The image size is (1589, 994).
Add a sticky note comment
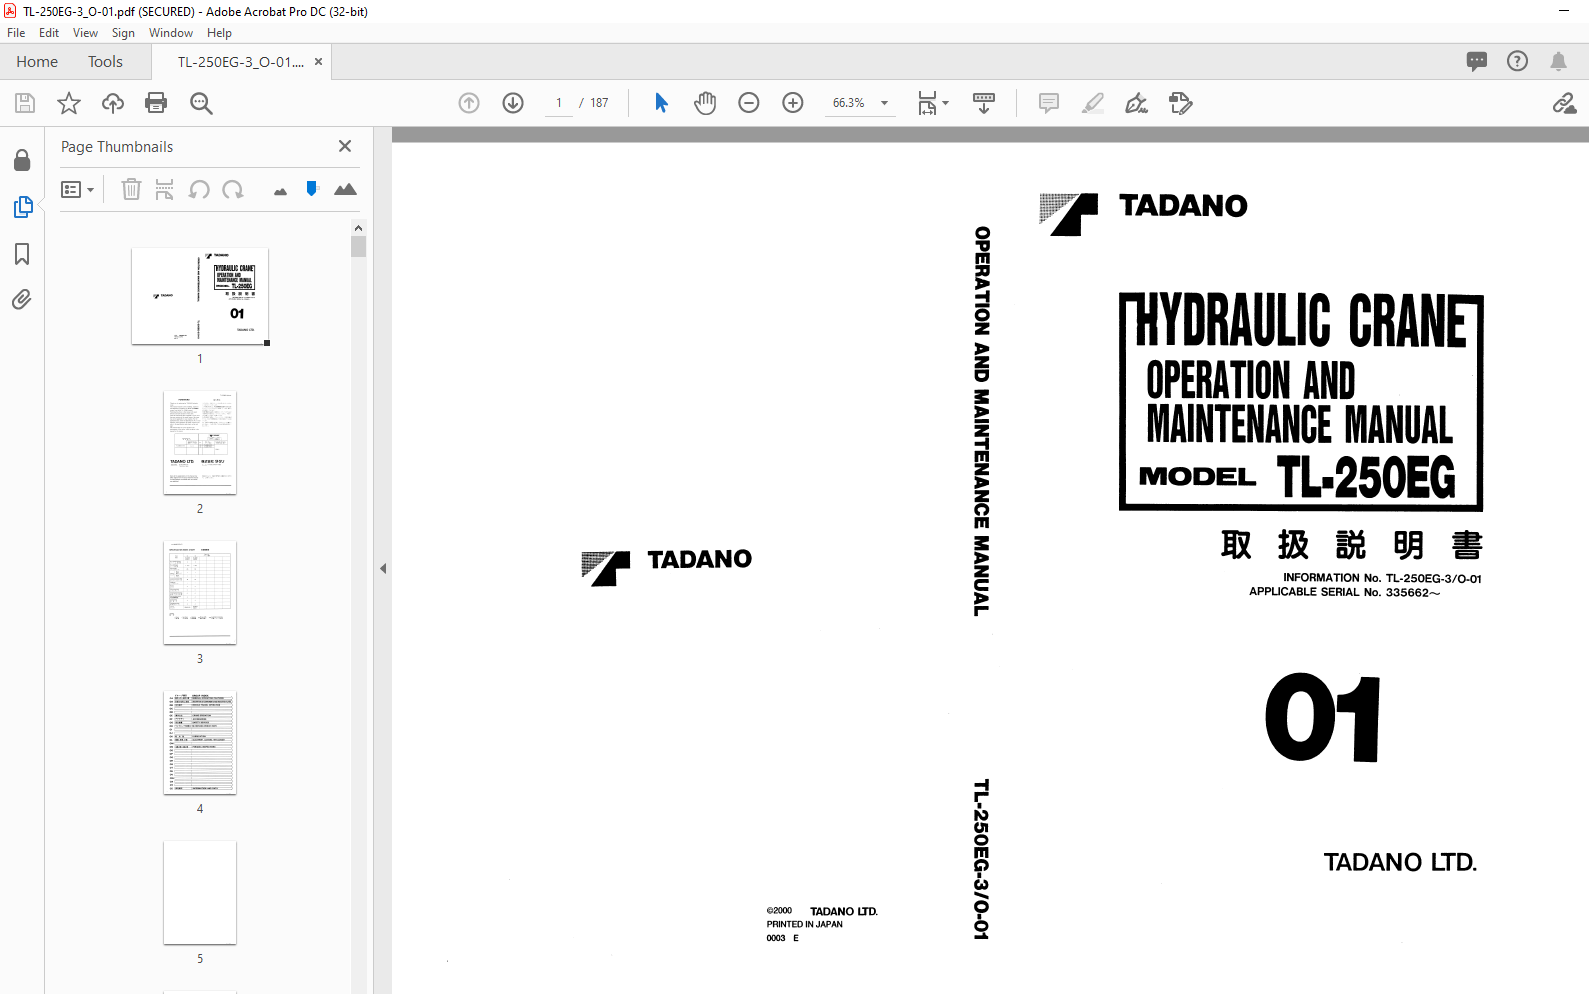[x=1049, y=103]
